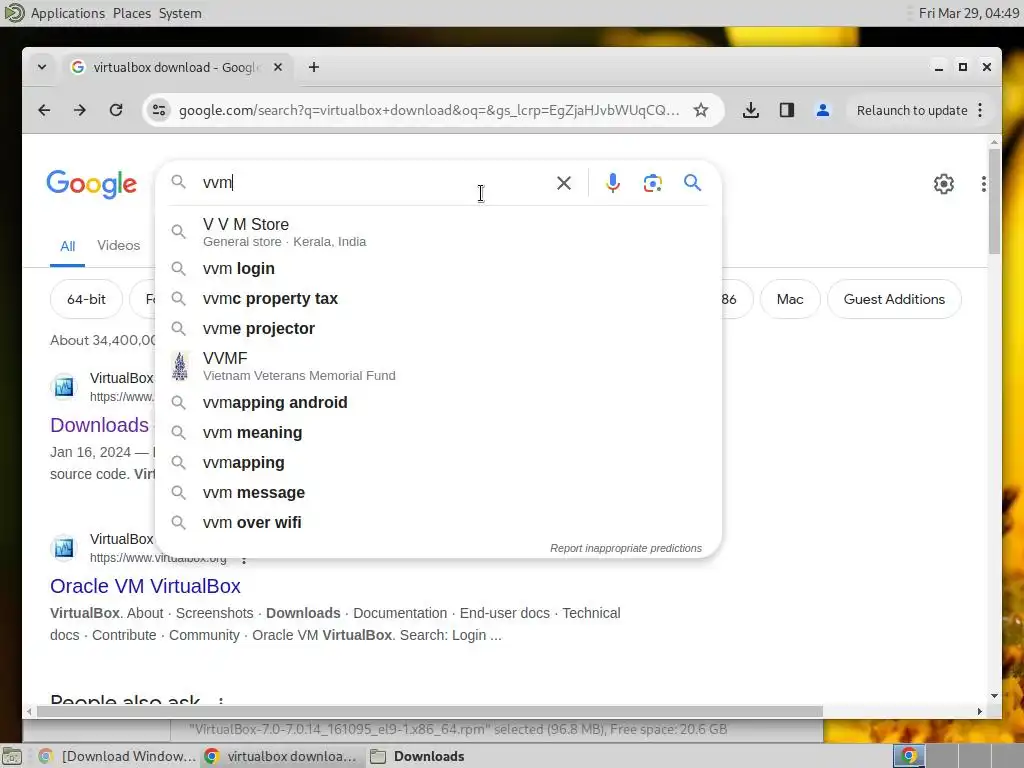Choose suggestion V V M Store
1024x768 pixels.
pos(438,232)
